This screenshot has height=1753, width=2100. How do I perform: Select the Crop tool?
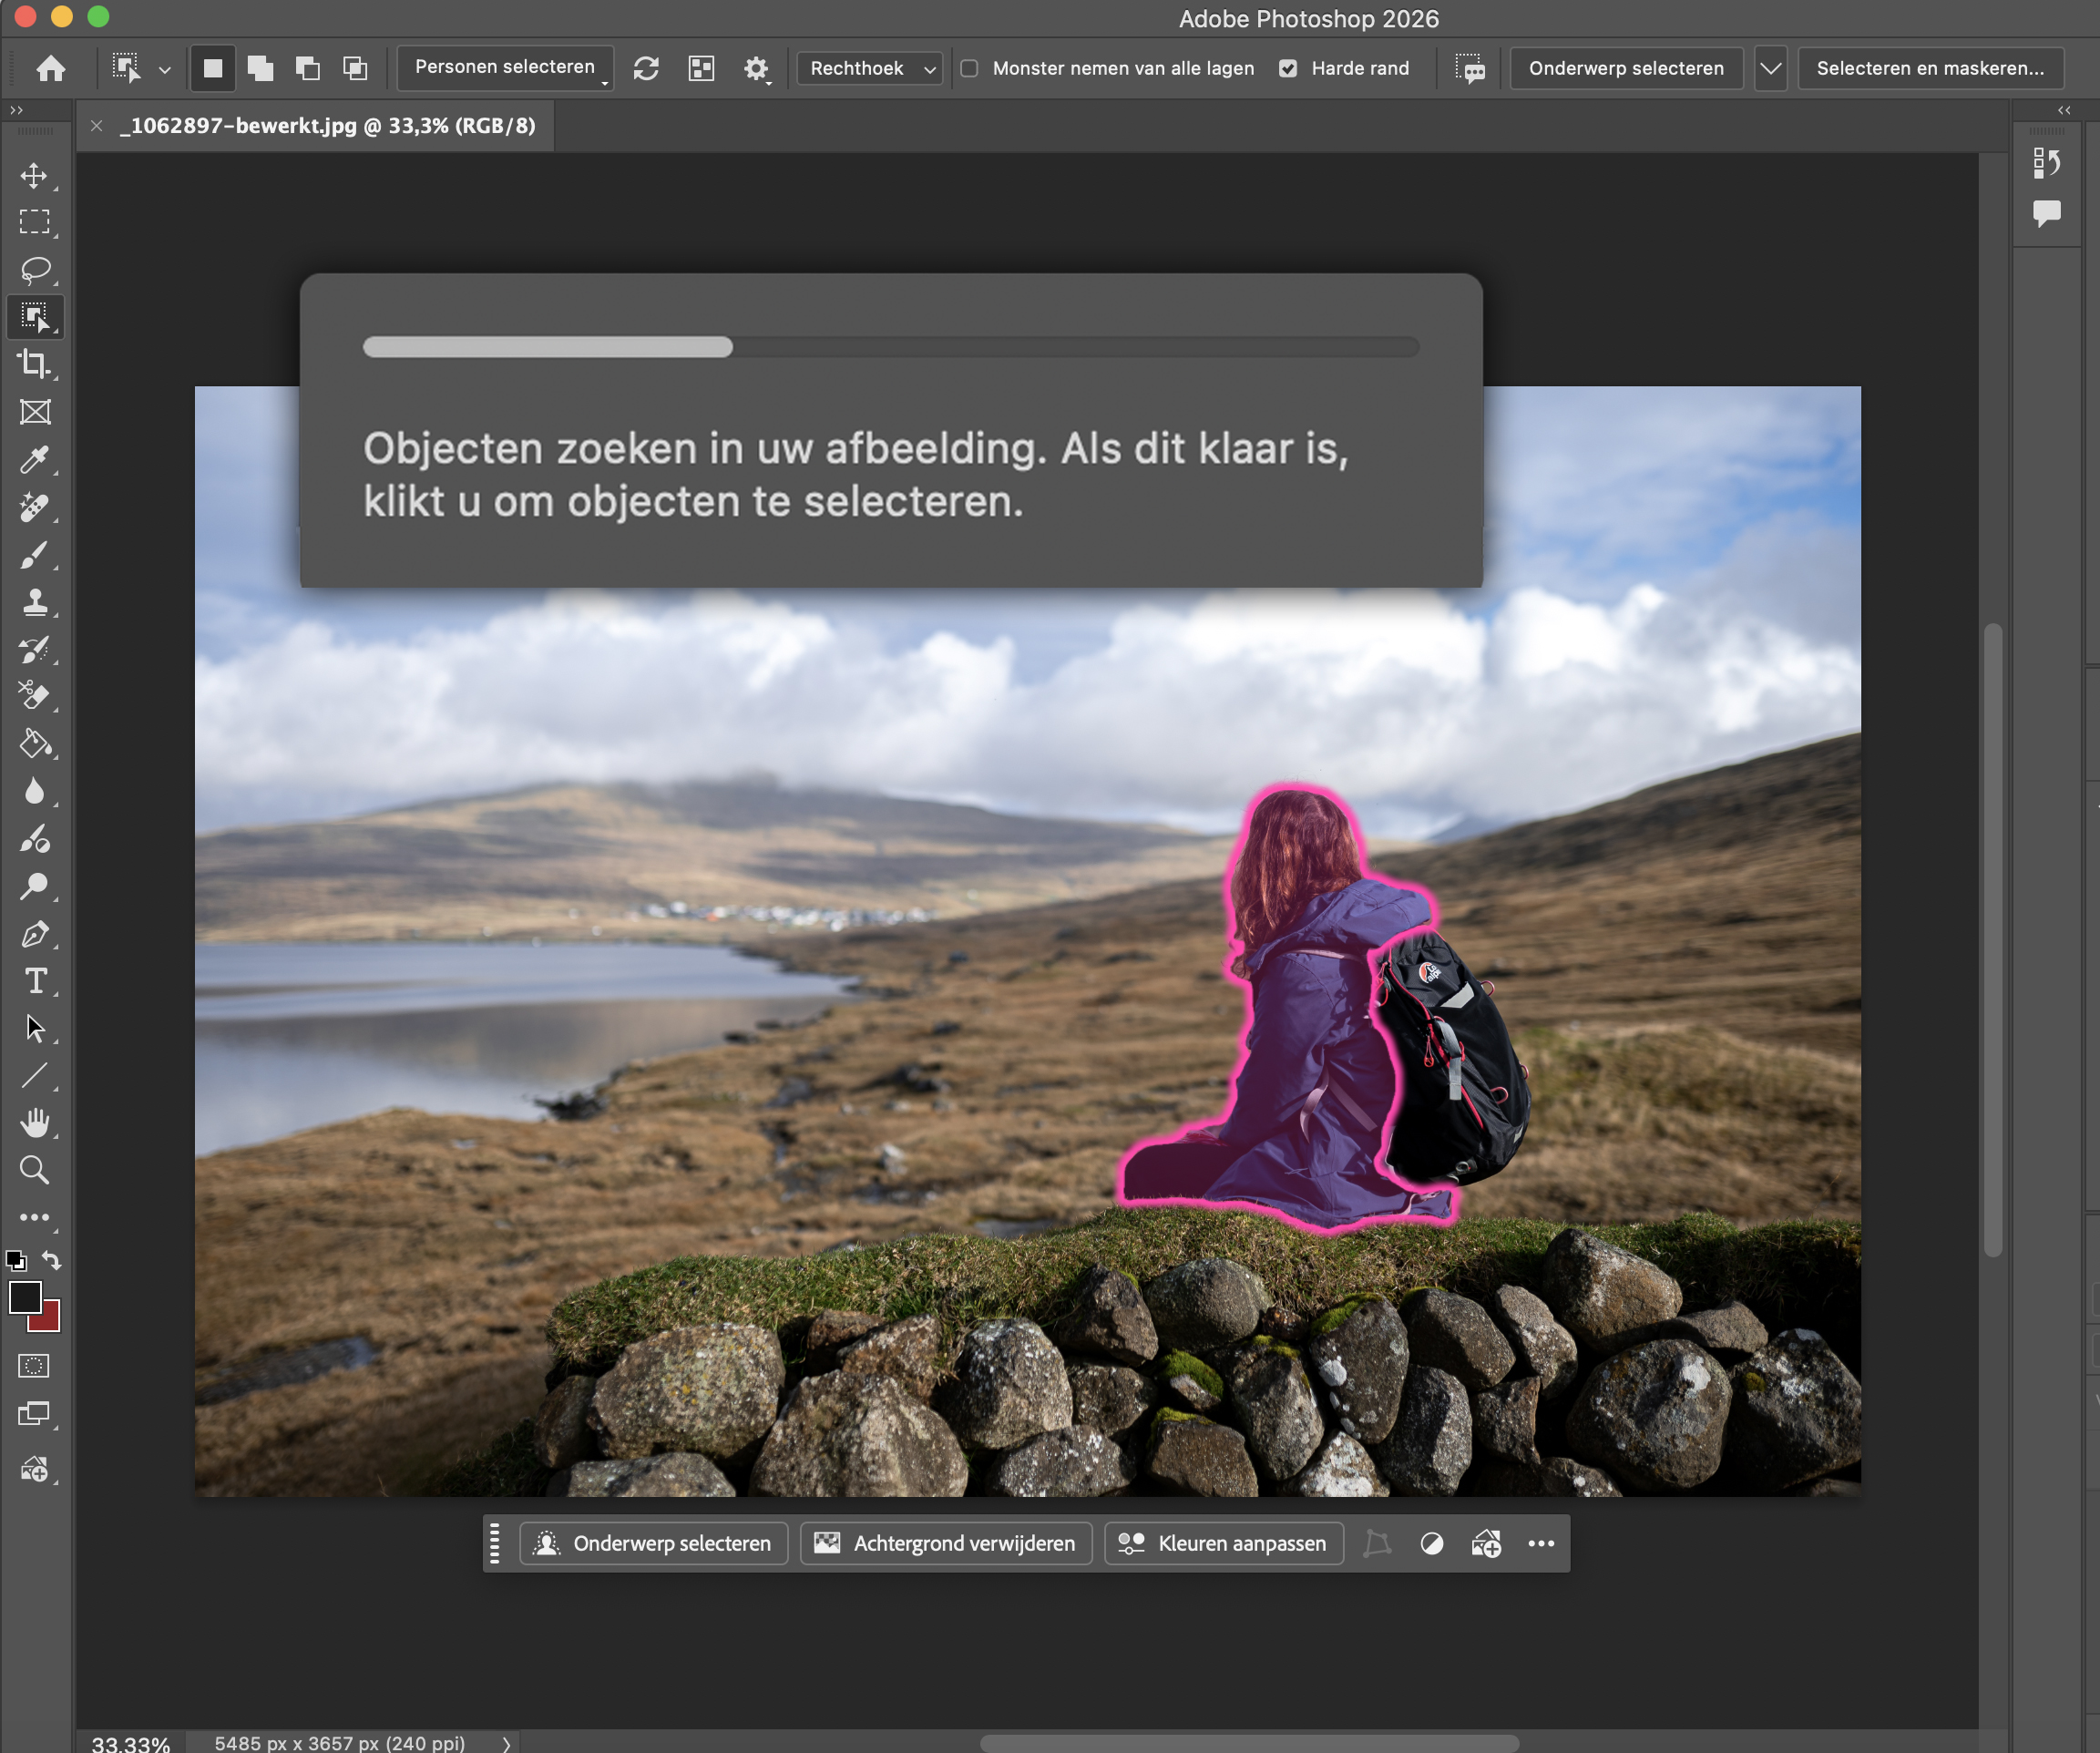(34, 364)
